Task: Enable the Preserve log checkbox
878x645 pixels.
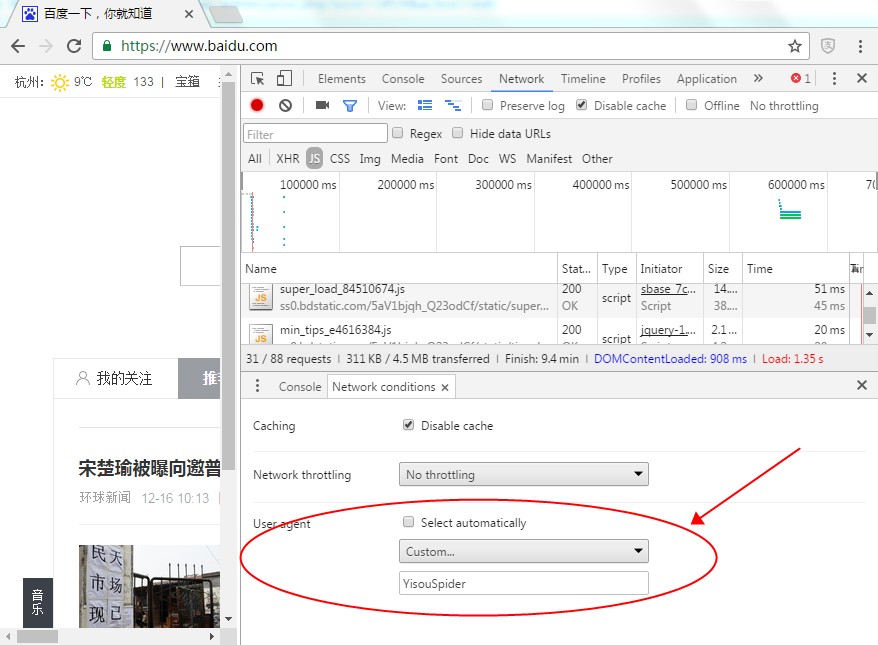Action: [x=488, y=105]
